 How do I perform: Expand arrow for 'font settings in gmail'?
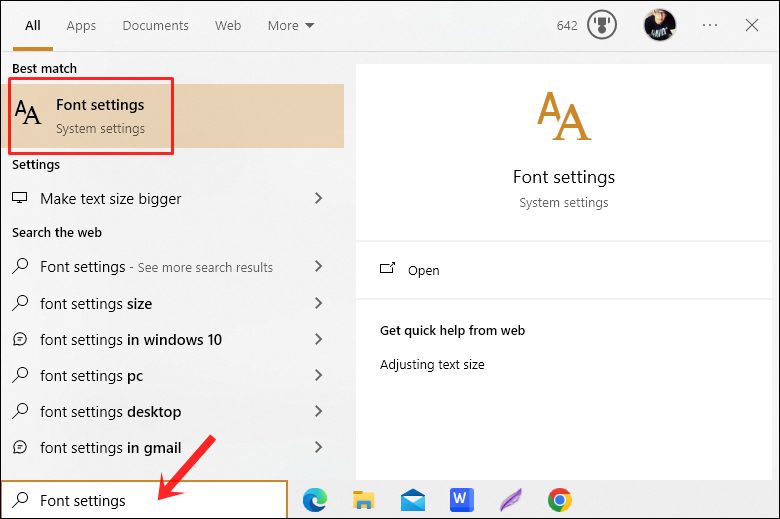click(x=319, y=447)
